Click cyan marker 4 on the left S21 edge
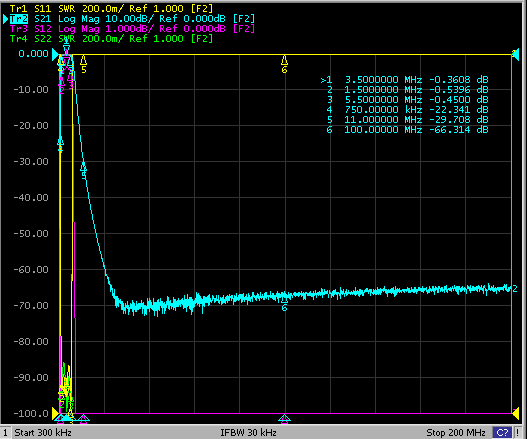527x439 pixels. [60, 145]
